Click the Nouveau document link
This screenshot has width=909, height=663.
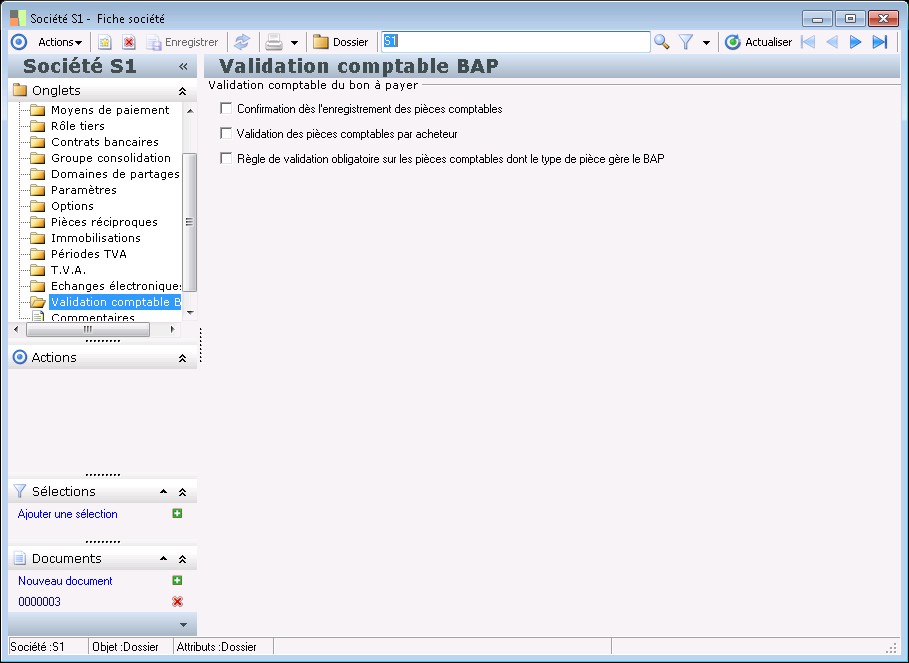65,581
